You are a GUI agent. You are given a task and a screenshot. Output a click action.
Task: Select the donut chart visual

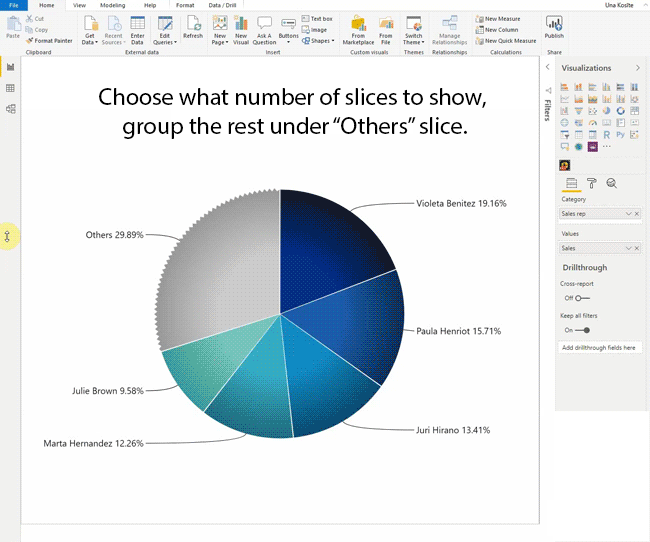tap(621, 111)
